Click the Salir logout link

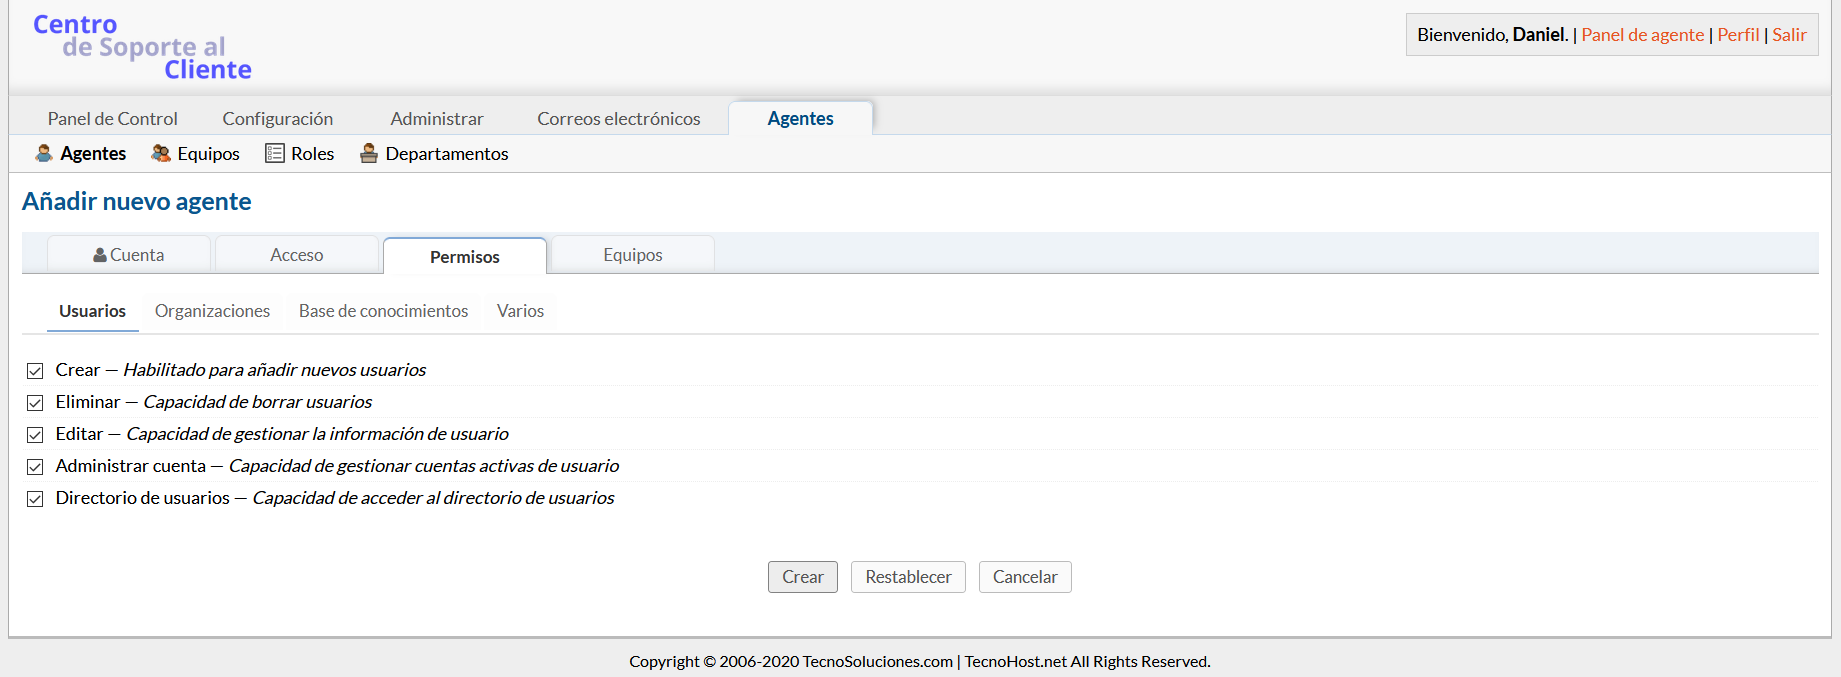pos(1789,35)
